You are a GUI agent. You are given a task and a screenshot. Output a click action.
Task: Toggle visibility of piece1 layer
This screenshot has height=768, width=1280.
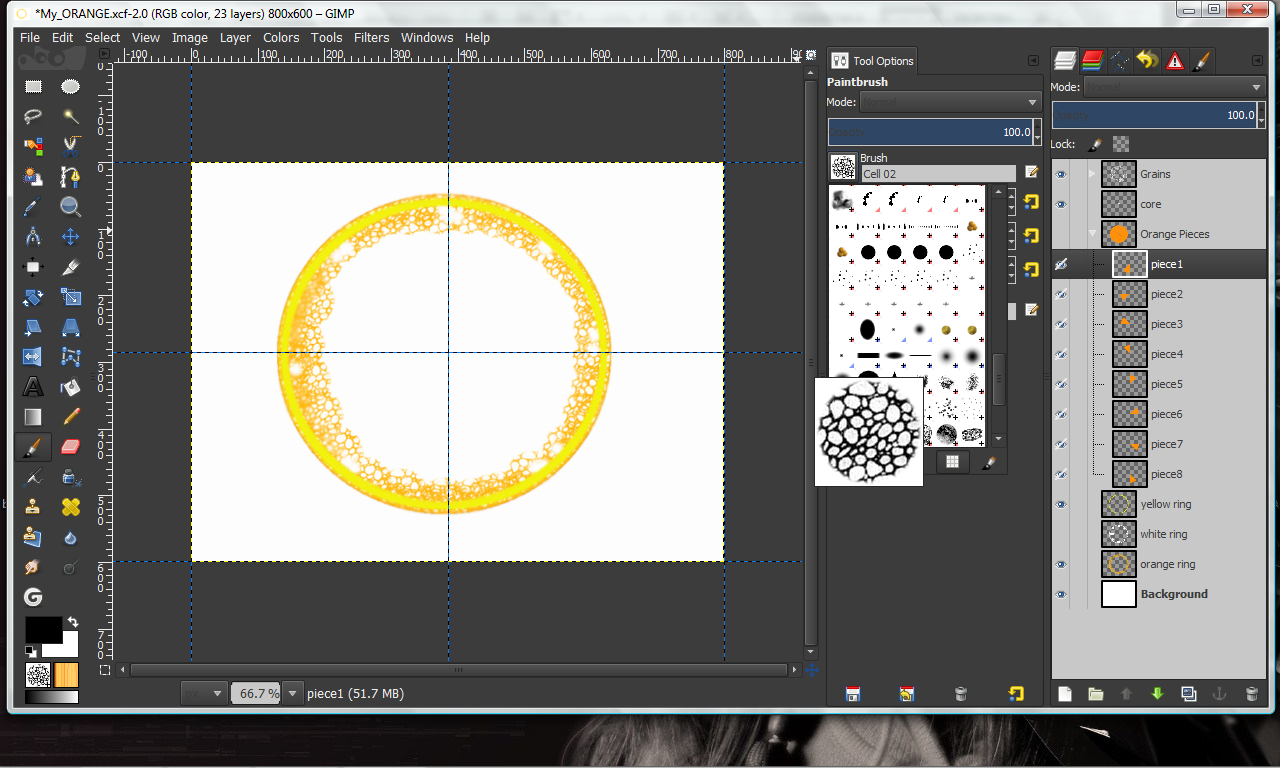pos(1061,264)
